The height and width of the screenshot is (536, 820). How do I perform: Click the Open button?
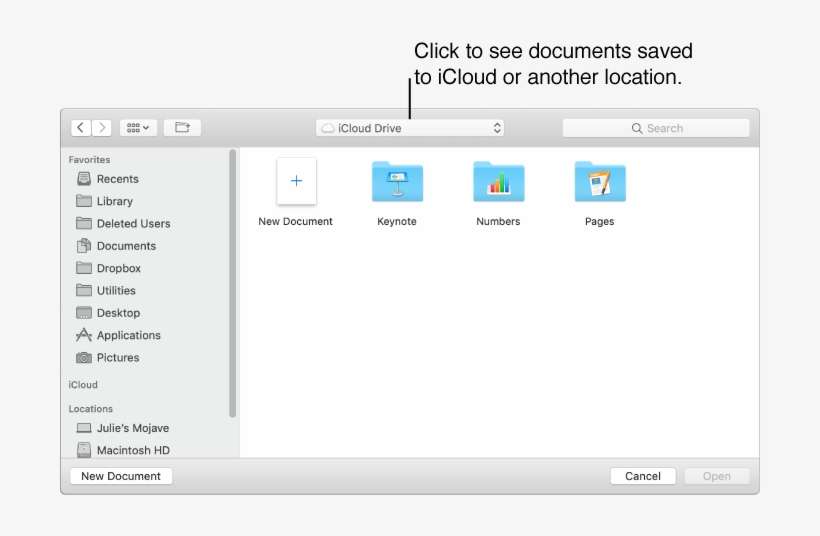[716, 476]
